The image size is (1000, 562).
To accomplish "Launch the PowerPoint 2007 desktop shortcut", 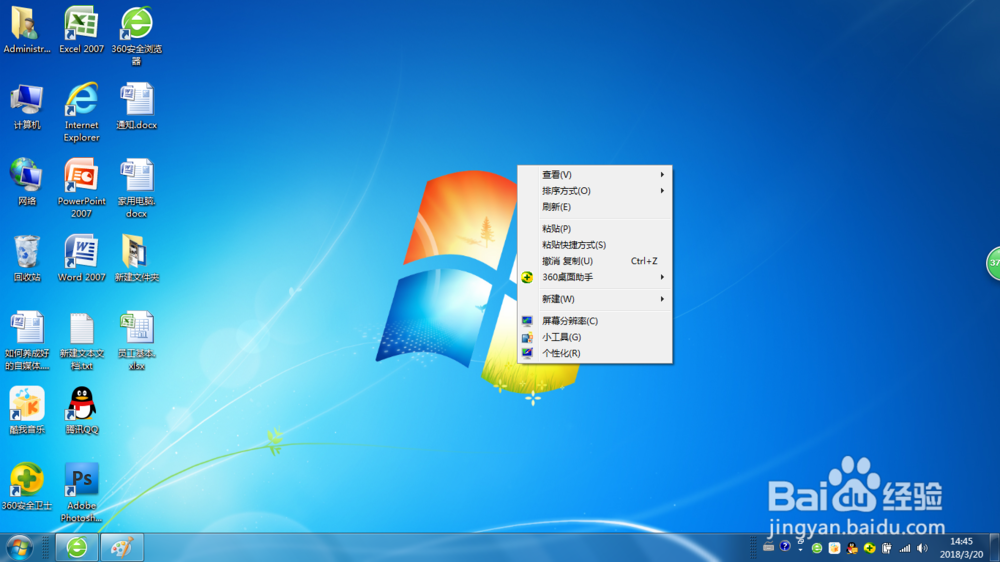I will (82, 188).
